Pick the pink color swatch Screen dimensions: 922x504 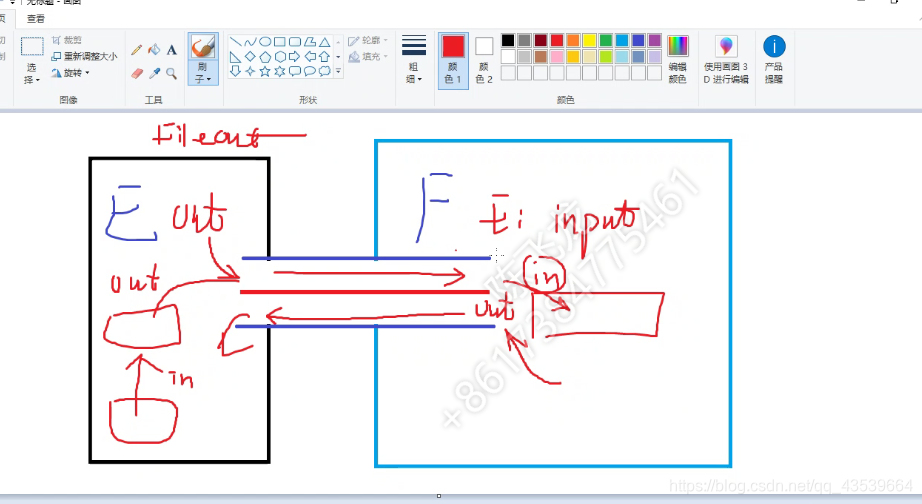(x=557, y=56)
